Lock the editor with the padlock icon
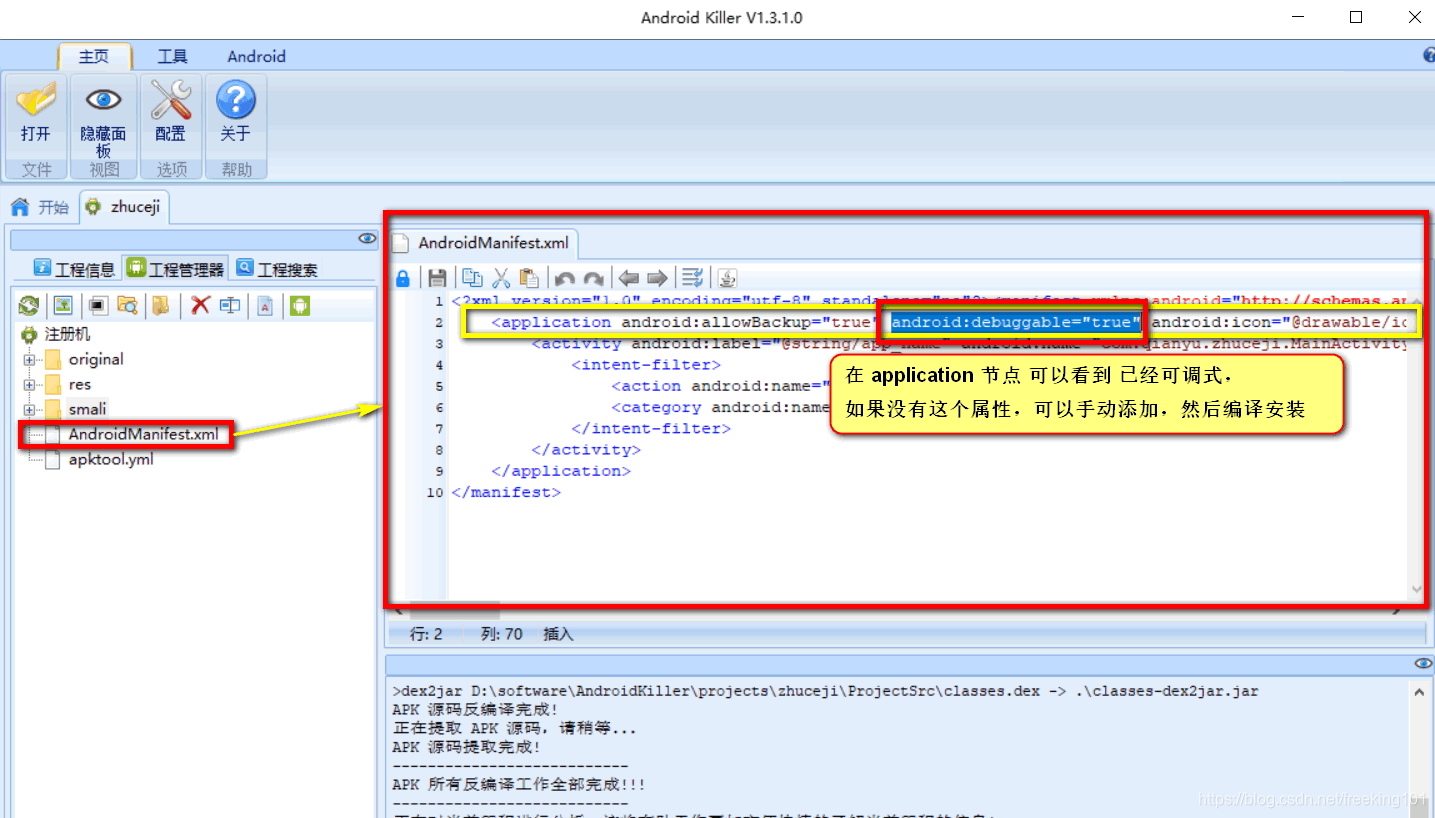The width and height of the screenshot is (1435, 818). pyautogui.click(x=403, y=277)
